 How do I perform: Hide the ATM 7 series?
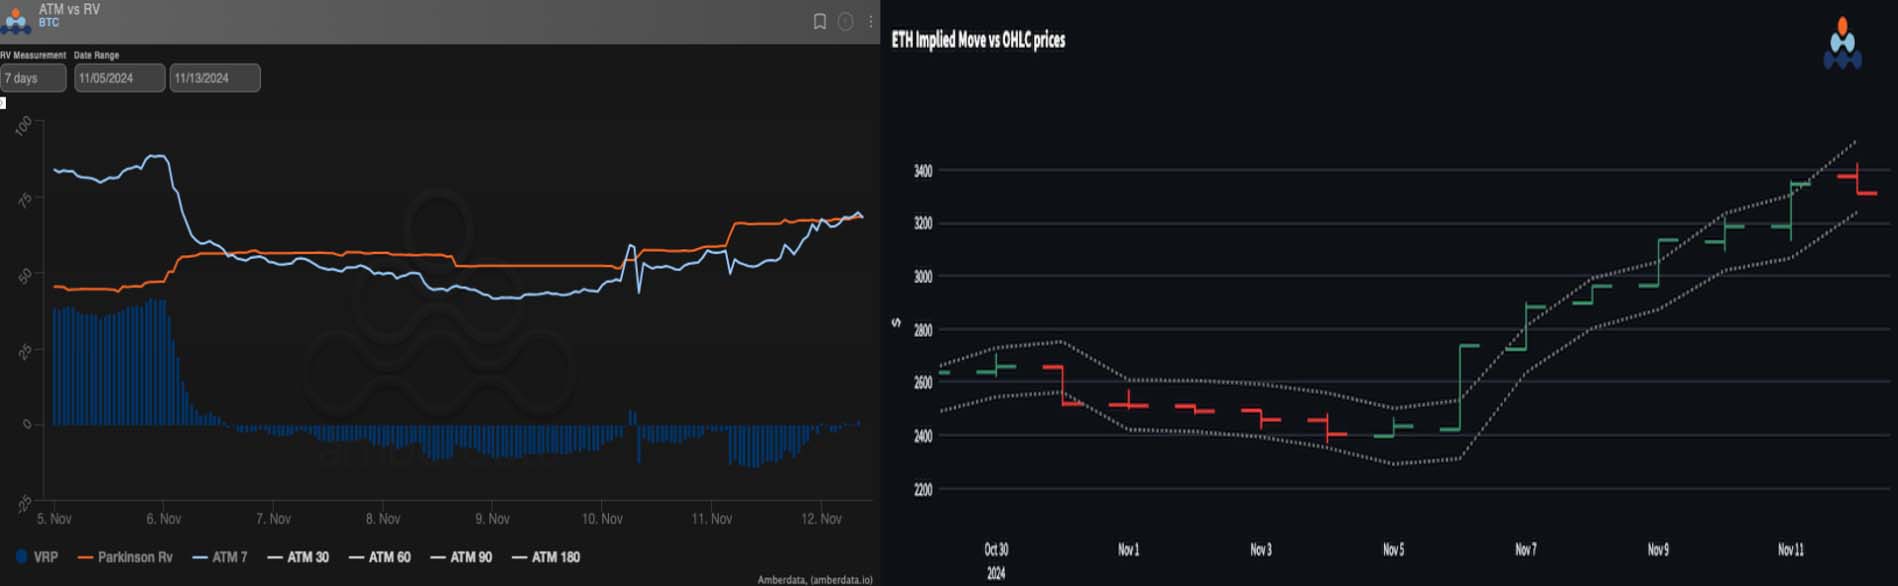[x=219, y=557]
